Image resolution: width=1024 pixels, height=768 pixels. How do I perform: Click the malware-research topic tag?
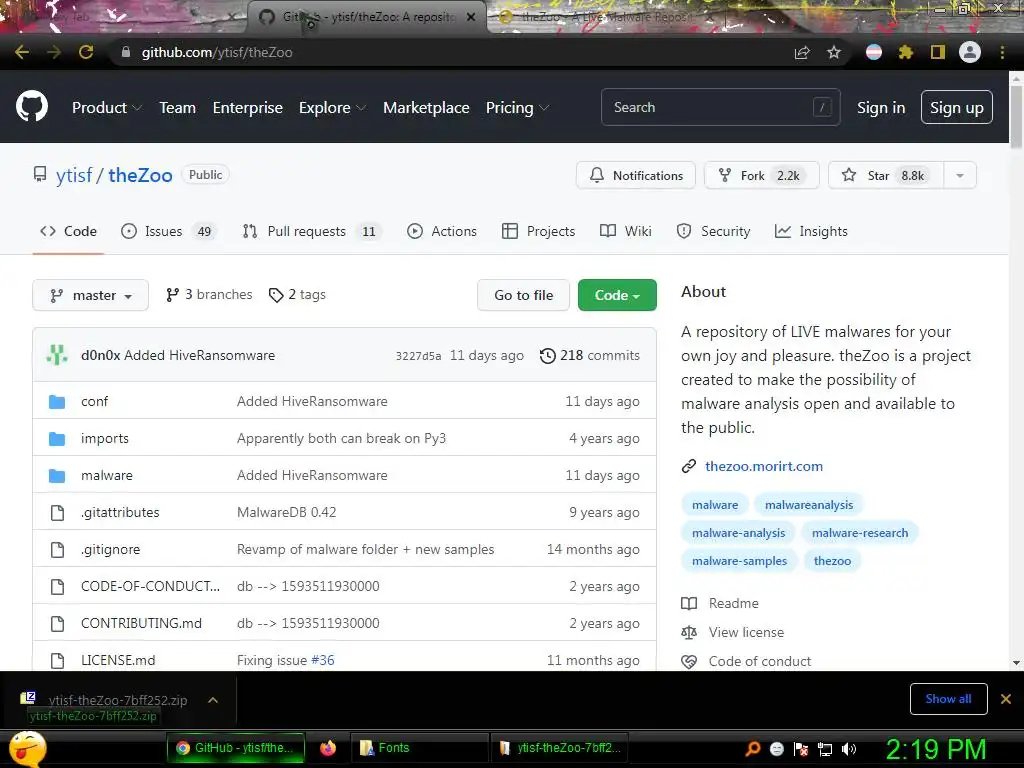(x=859, y=533)
